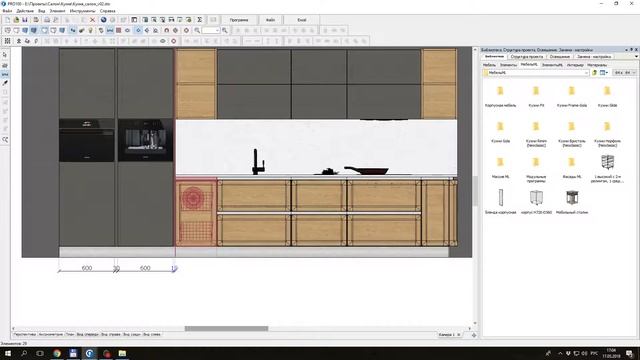This screenshot has height=360, width=640.
Task: Click the taskbar search magnifier icon
Action: (x=24, y=353)
